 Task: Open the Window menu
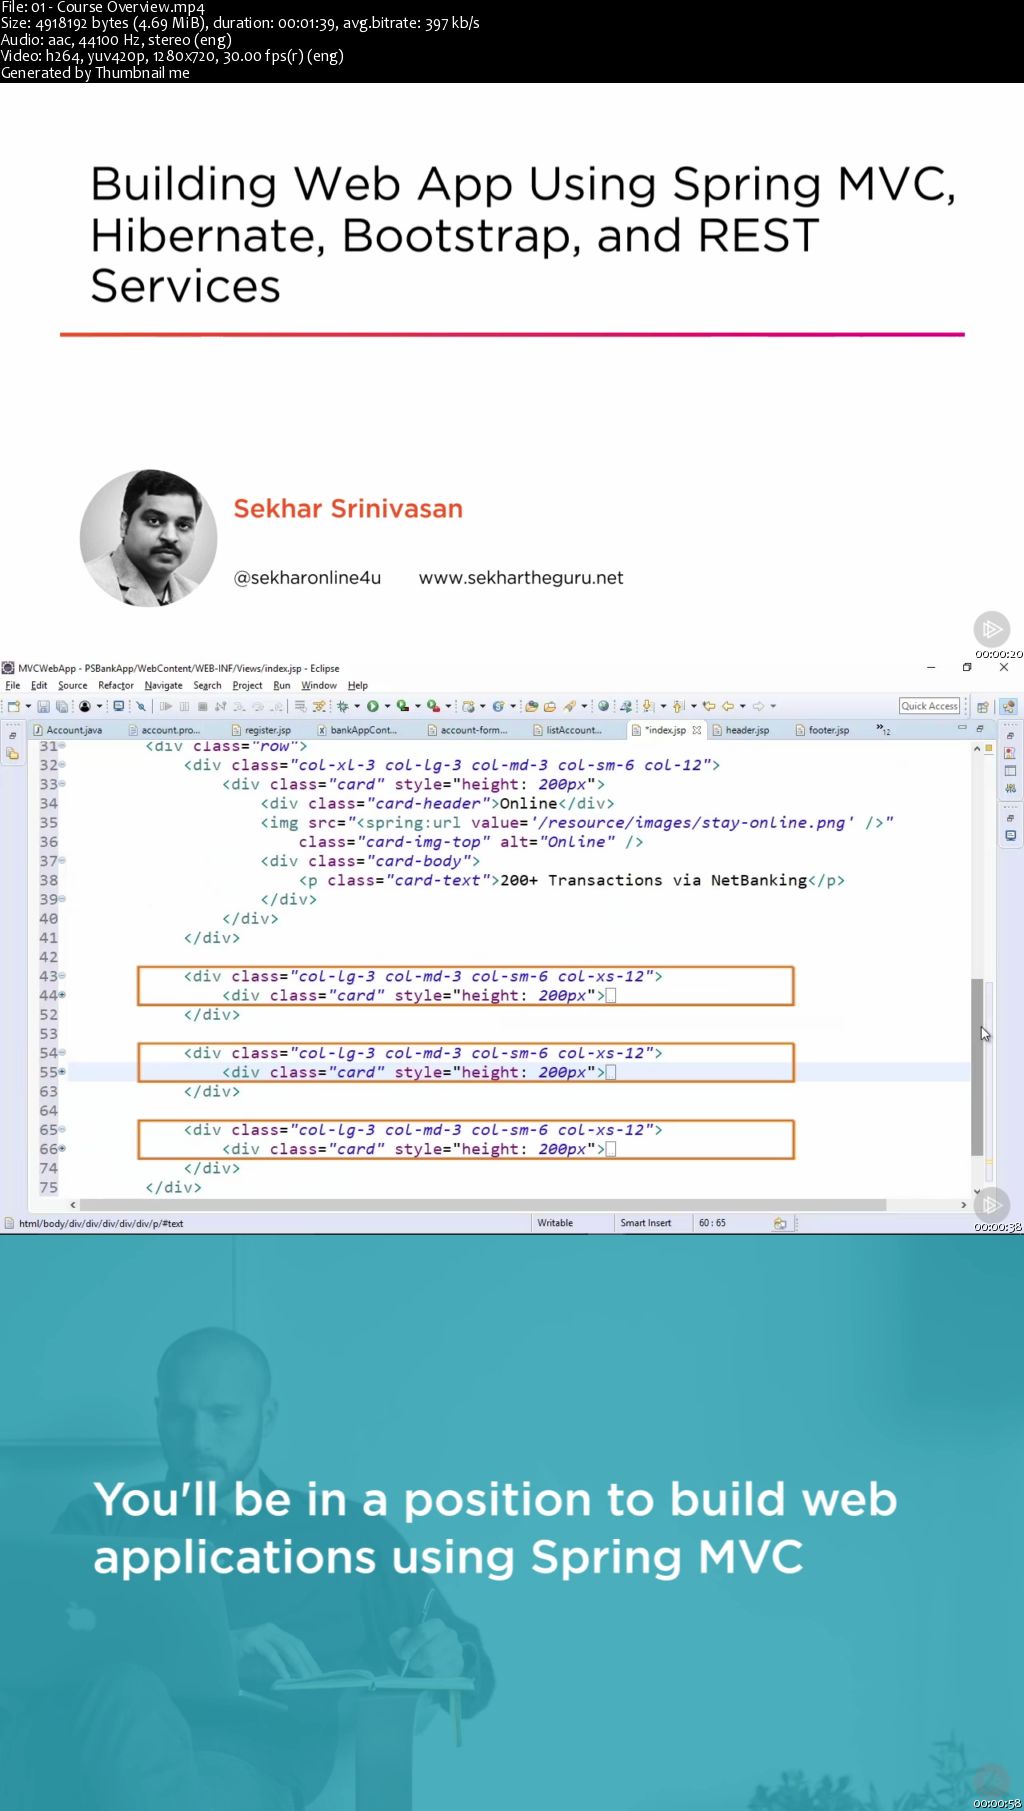click(x=319, y=686)
